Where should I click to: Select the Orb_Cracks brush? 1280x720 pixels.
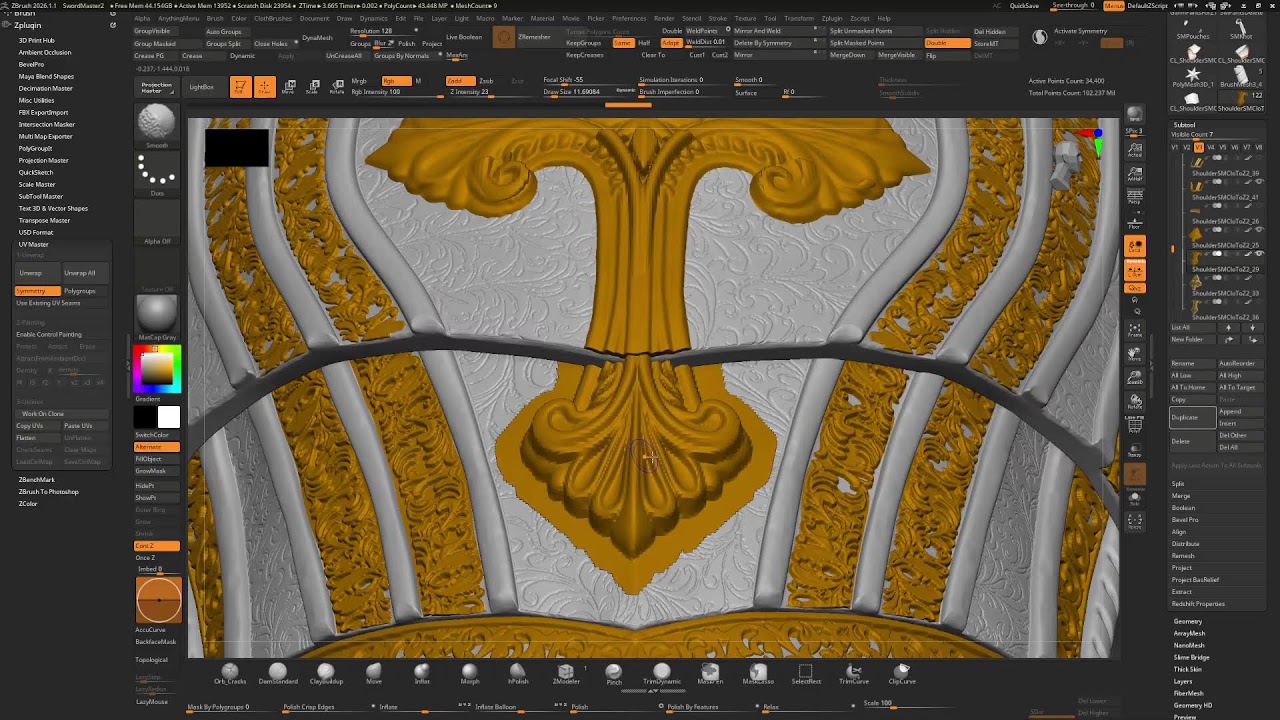pyautogui.click(x=230, y=673)
